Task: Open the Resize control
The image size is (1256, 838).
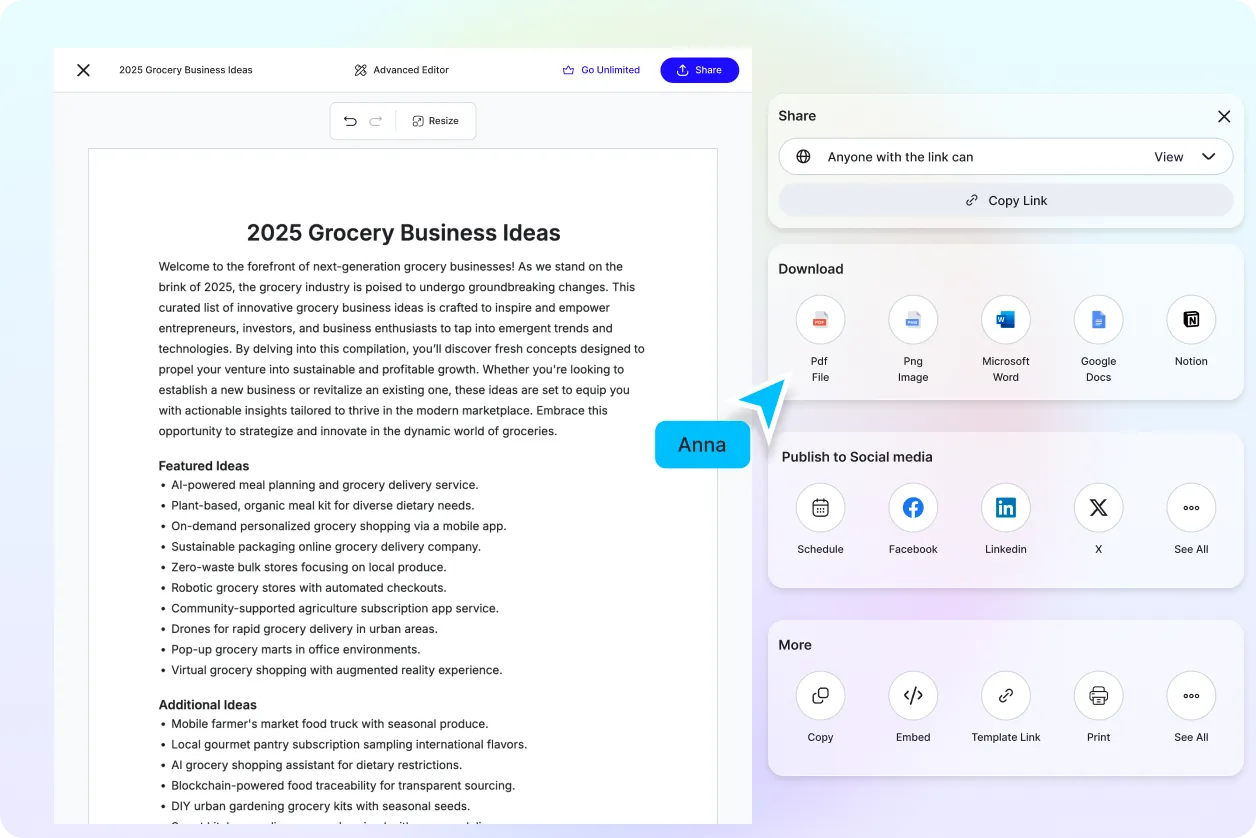Action: (x=436, y=120)
